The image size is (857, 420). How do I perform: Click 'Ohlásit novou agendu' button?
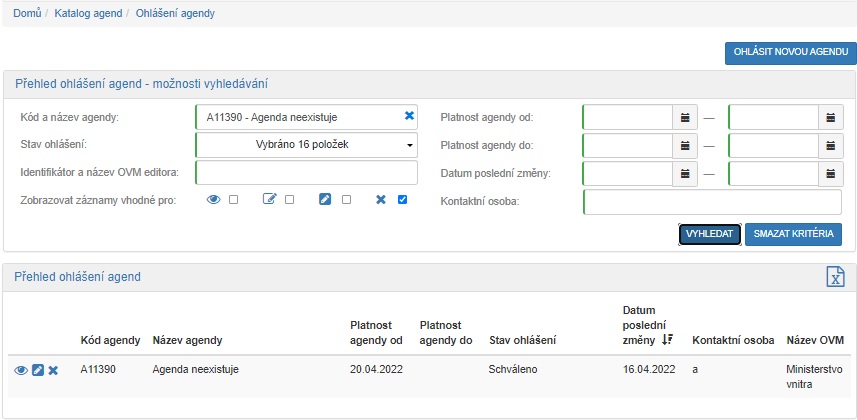click(x=790, y=54)
